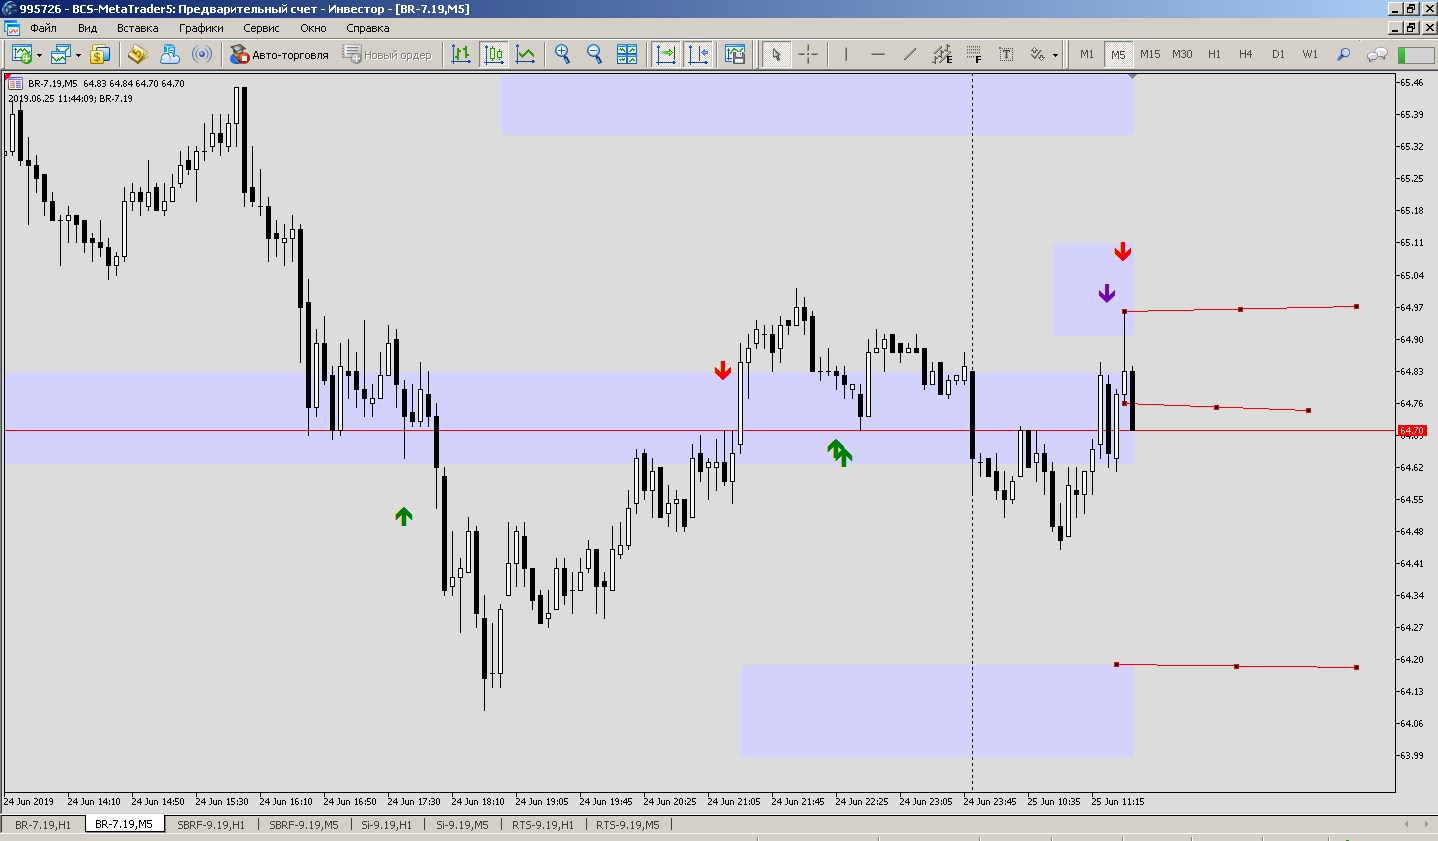This screenshot has height=841, width=1438.
Task: Switch to the BR-7.19,H1 chart tab
Action: pyautogui.click(x=43, y=825)
